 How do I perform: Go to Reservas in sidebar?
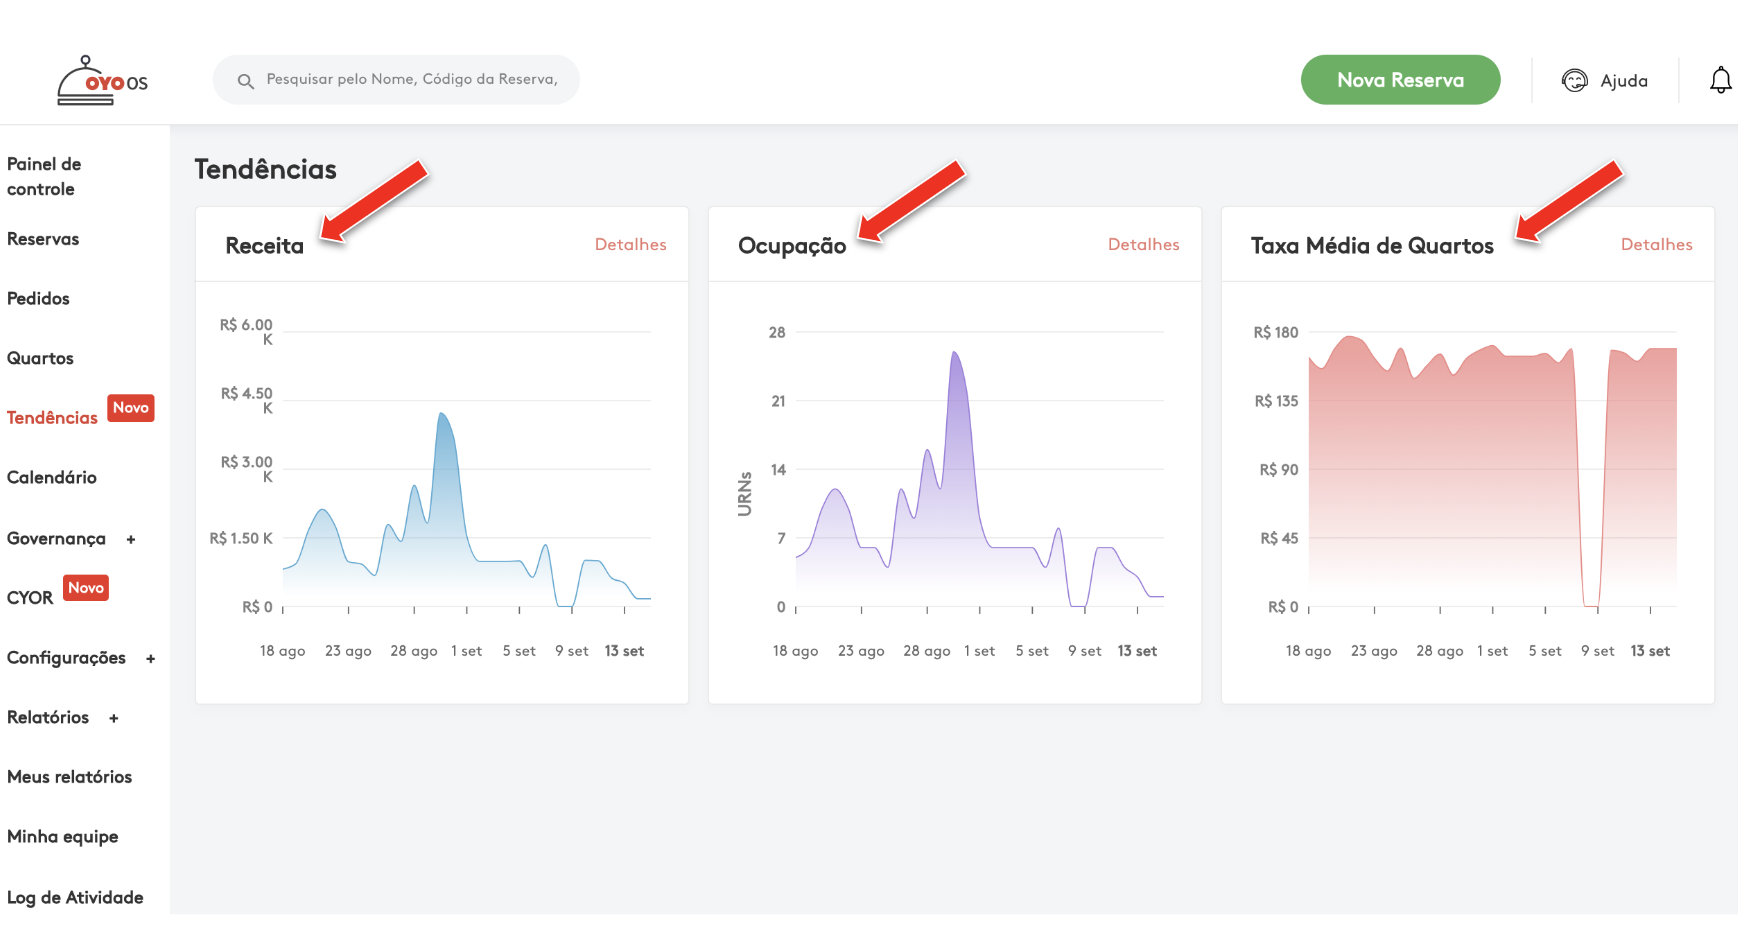coord(43,239)
